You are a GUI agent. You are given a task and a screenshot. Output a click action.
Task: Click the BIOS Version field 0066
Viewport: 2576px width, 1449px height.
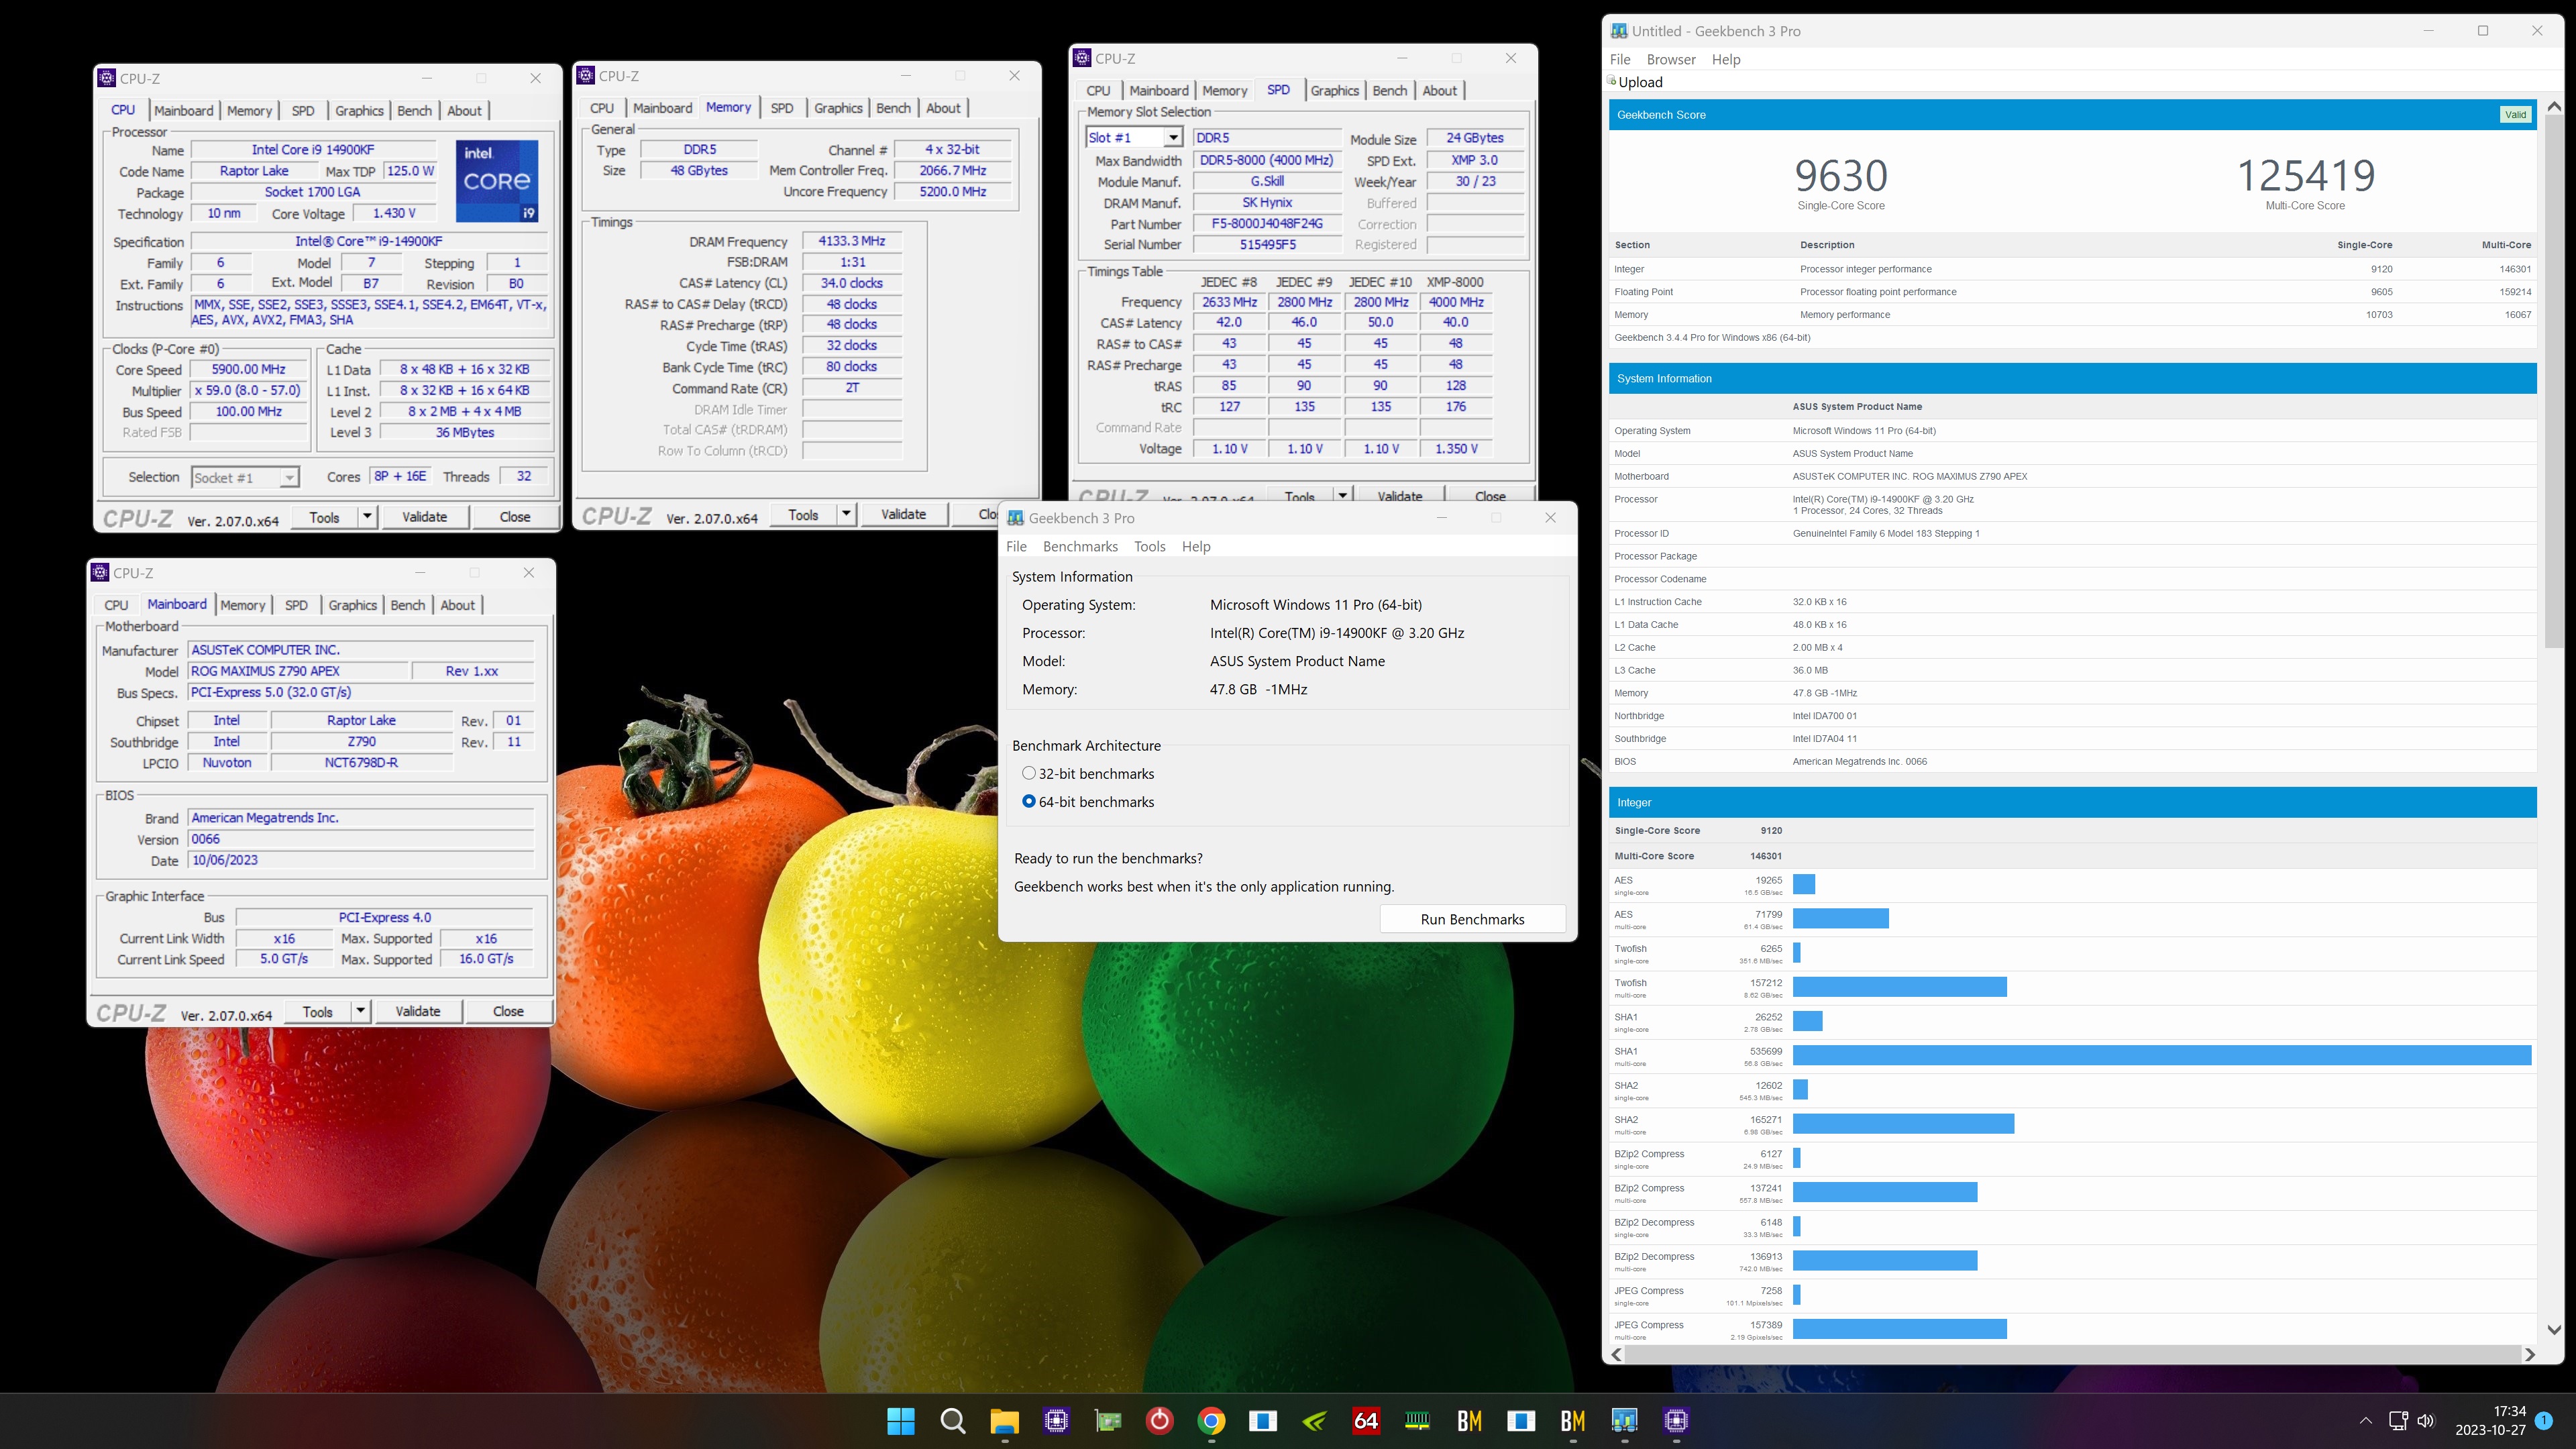tap(361, 839)
